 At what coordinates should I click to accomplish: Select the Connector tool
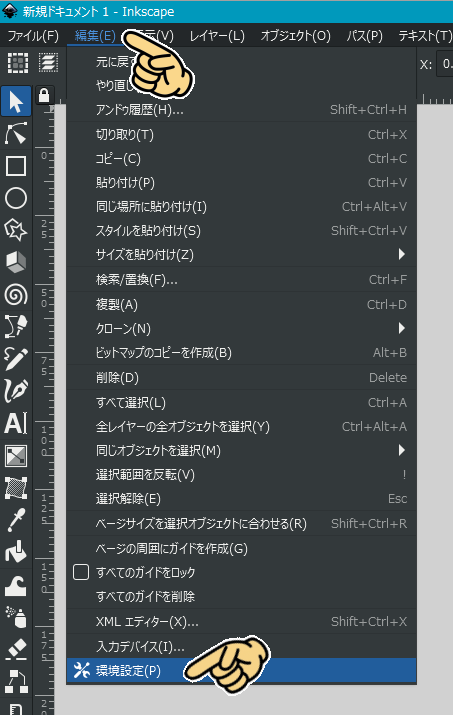16,681
